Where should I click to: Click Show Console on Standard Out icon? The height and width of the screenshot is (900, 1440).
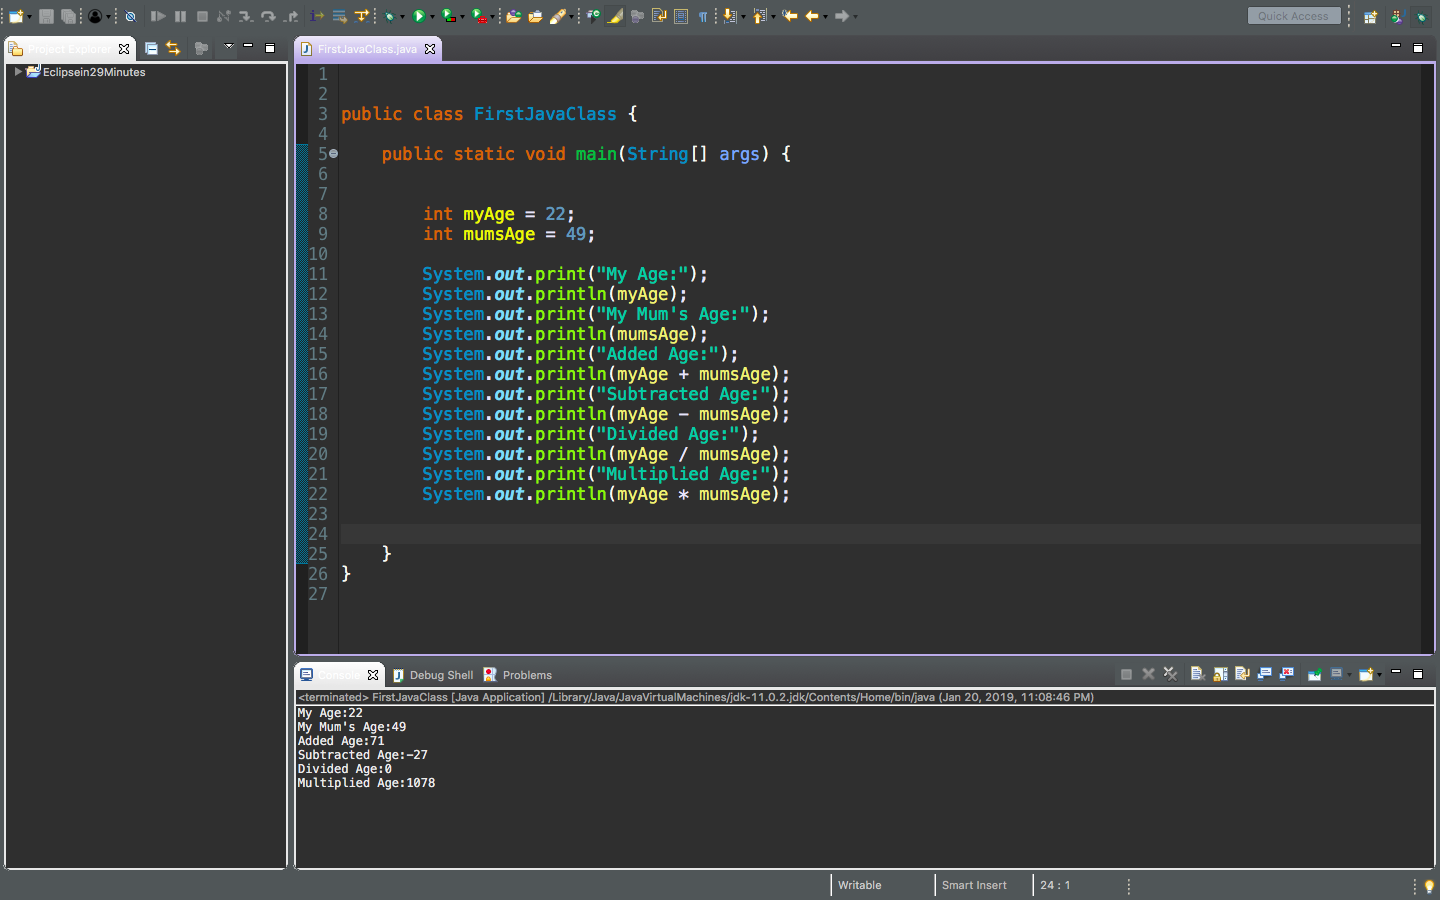(1264, 674)
